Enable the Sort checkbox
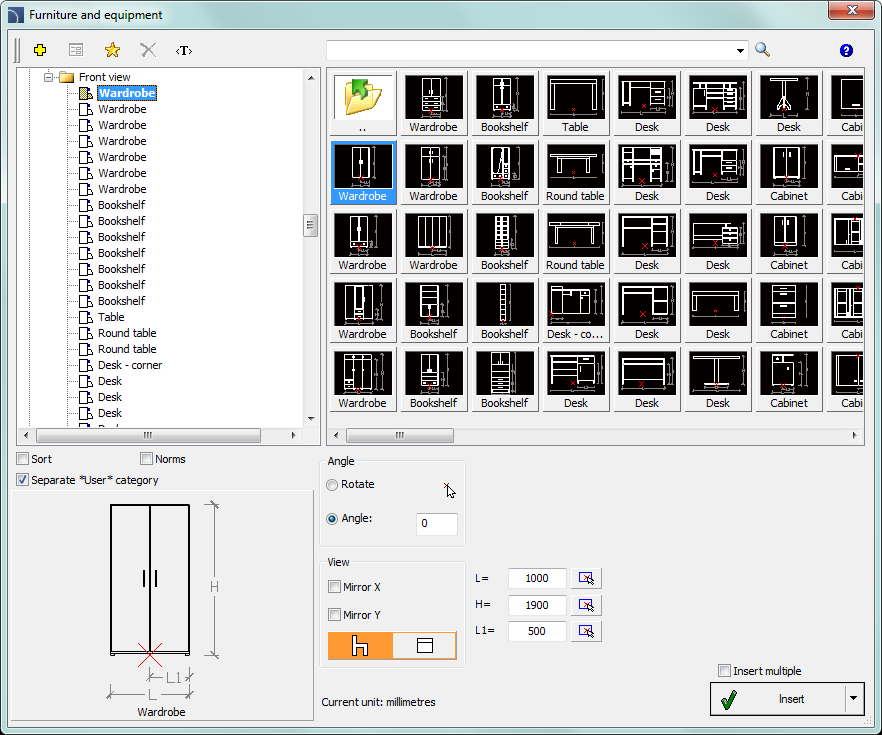 (x=23, y=459)
